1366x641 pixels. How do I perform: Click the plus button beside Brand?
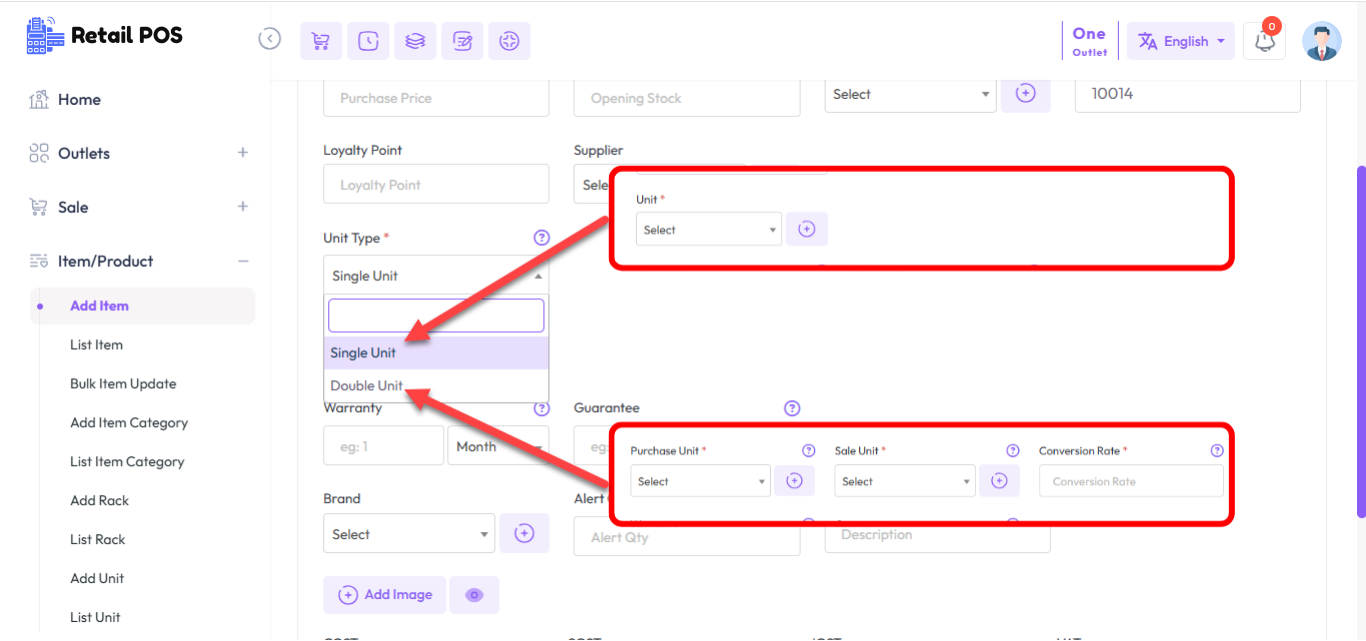(524, 534)
